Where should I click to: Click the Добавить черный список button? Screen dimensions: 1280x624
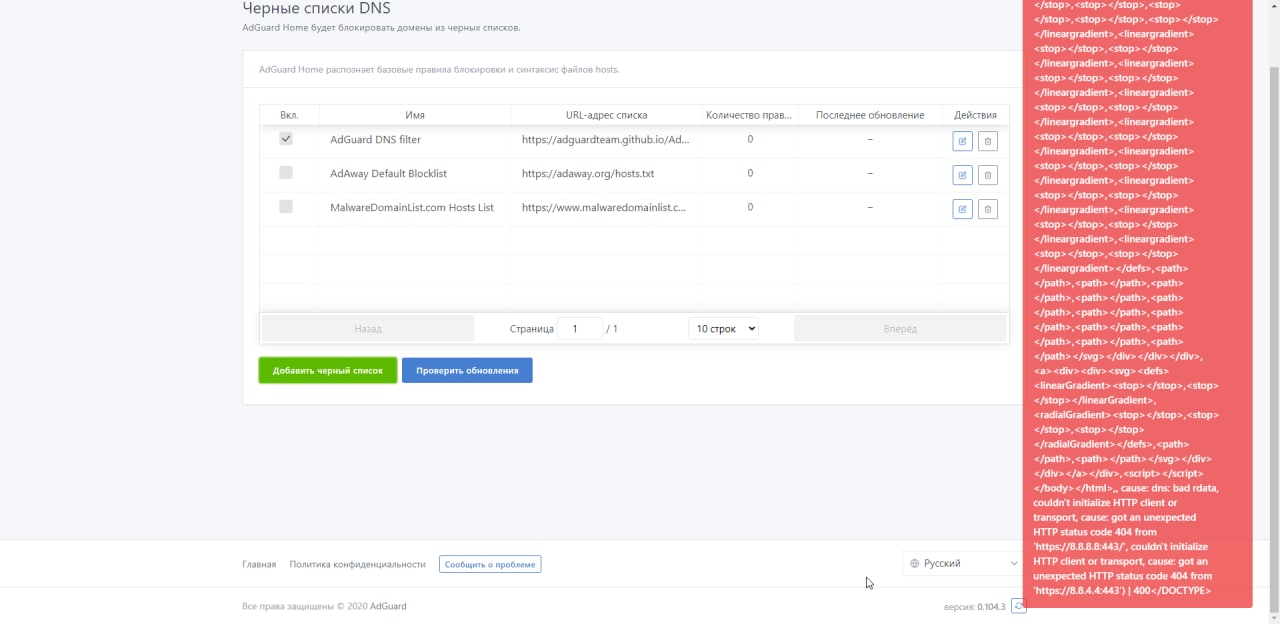tap(328, 370)
